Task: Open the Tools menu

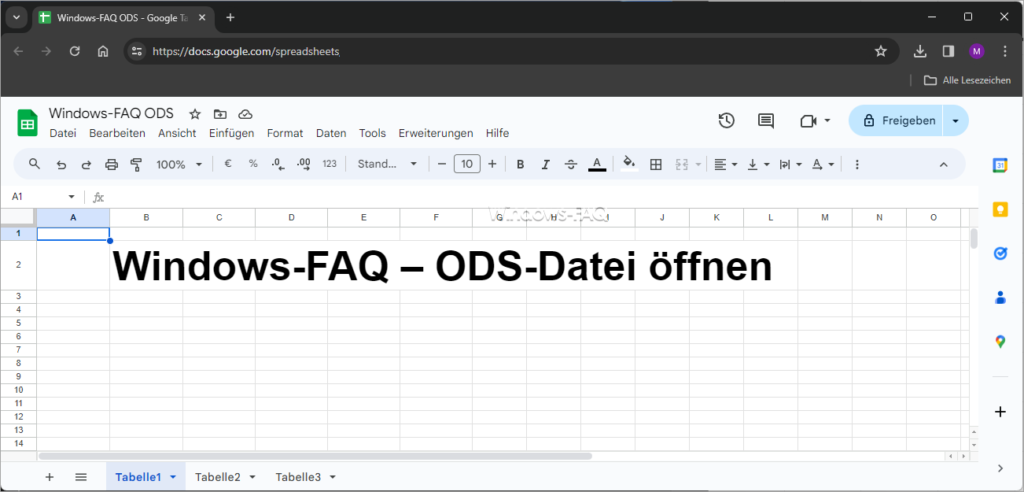Action: pos(372,133)
